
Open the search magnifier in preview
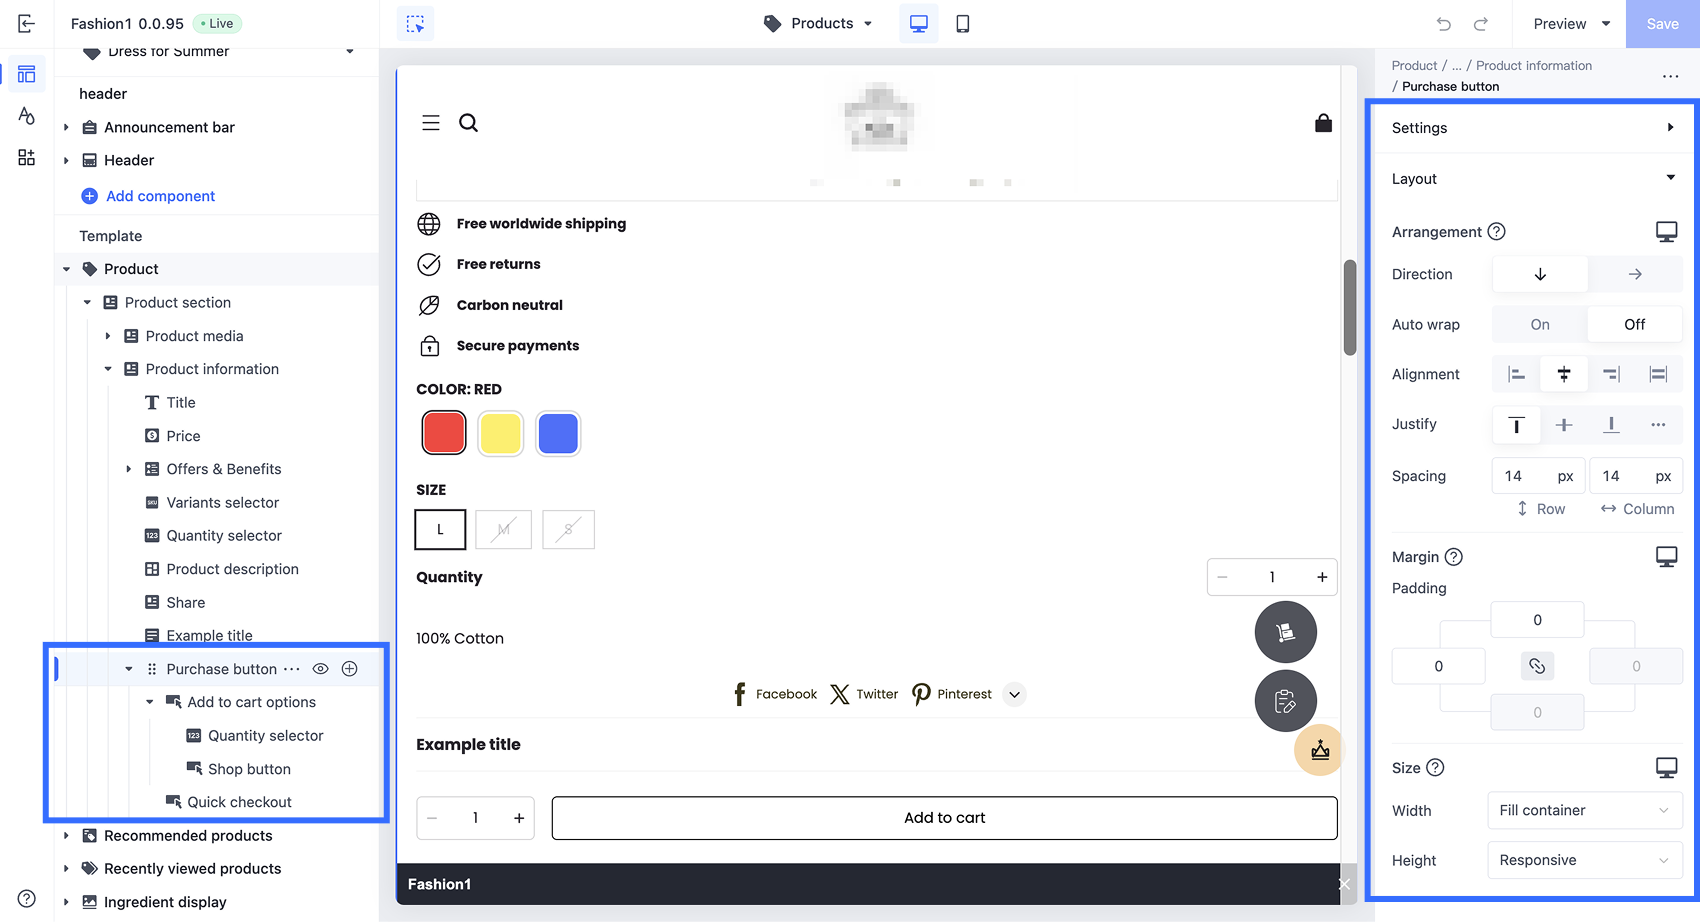pyautogui.click(x=468, y=123)
